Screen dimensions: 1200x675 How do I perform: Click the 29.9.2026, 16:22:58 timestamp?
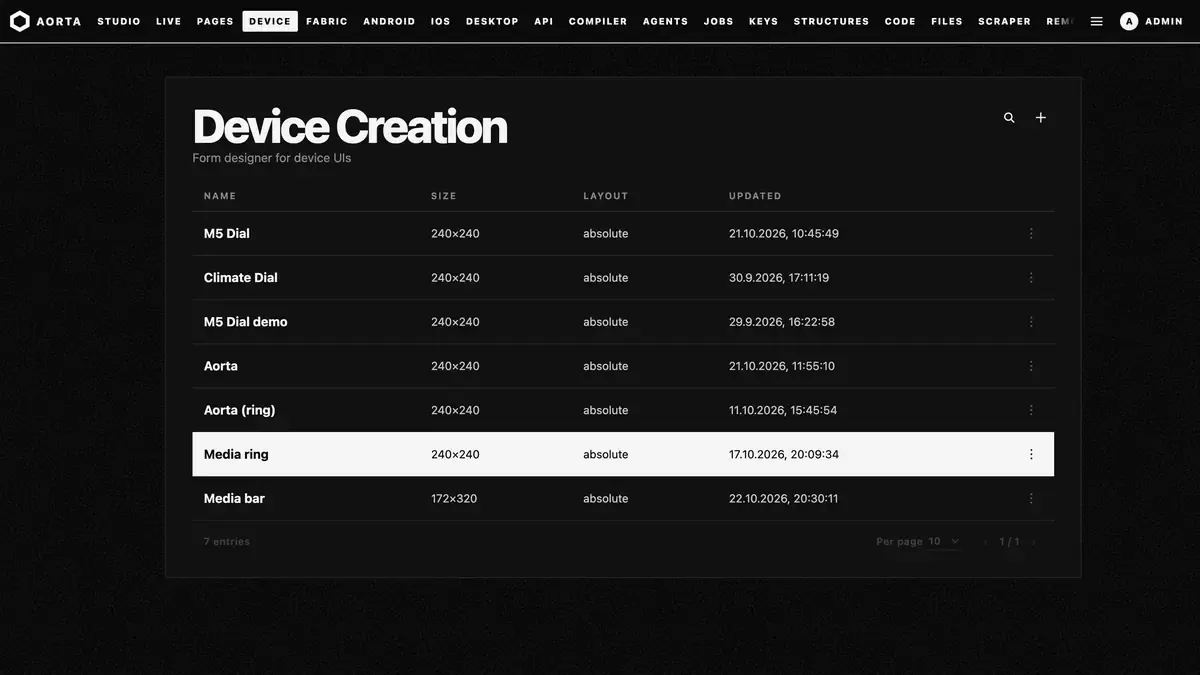pos(782,322)
